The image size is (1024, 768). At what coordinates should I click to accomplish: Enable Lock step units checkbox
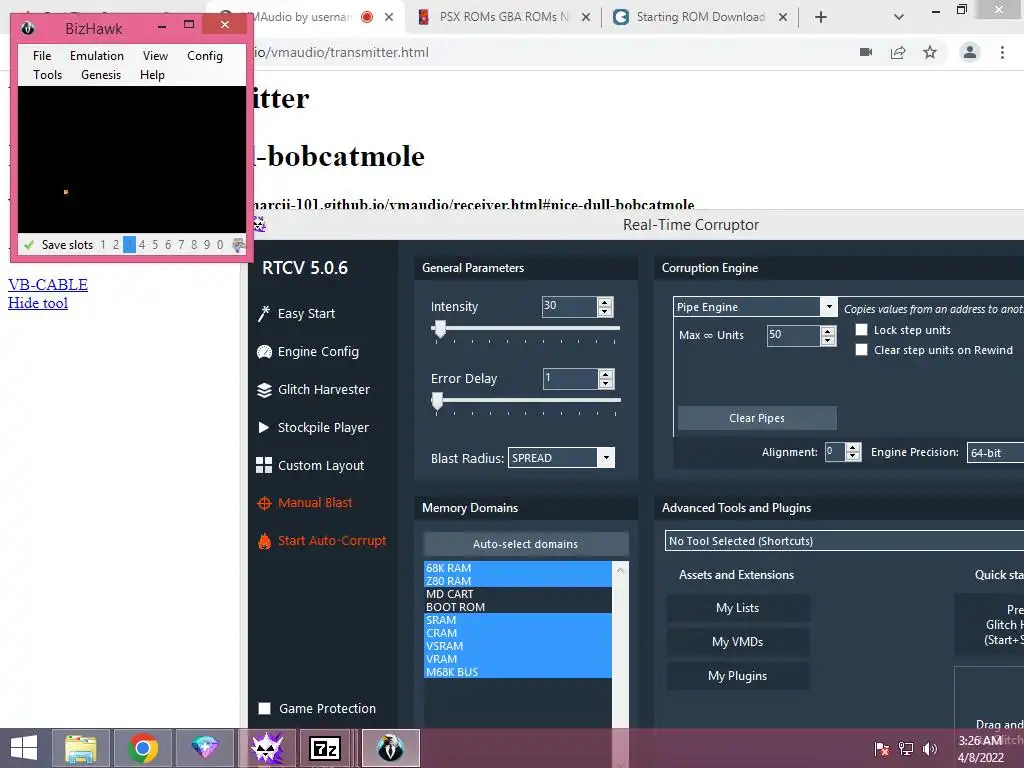[861, 330]
